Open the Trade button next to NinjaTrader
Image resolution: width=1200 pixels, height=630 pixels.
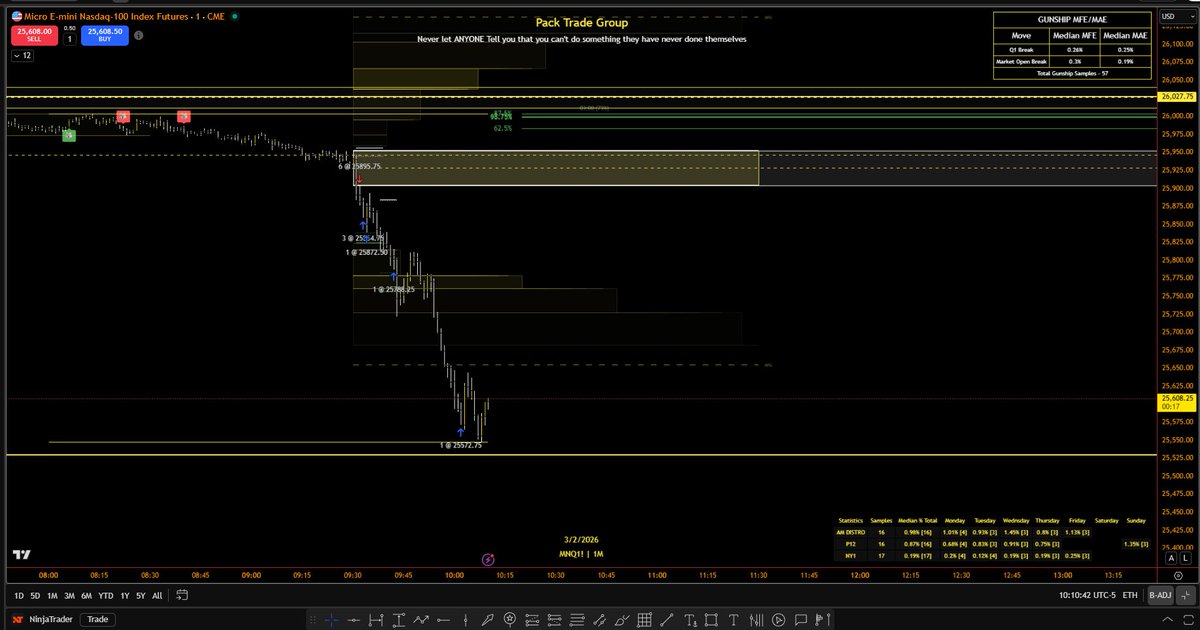[x=98, y=620]
